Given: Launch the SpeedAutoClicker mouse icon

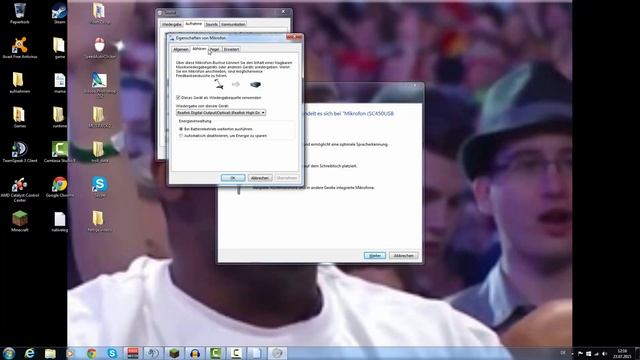Looking at the screenshot, I should [99, 48].
